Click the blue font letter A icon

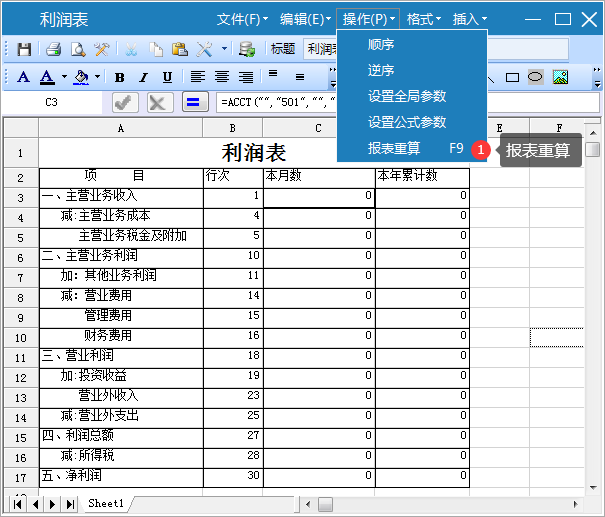[24, 77]
